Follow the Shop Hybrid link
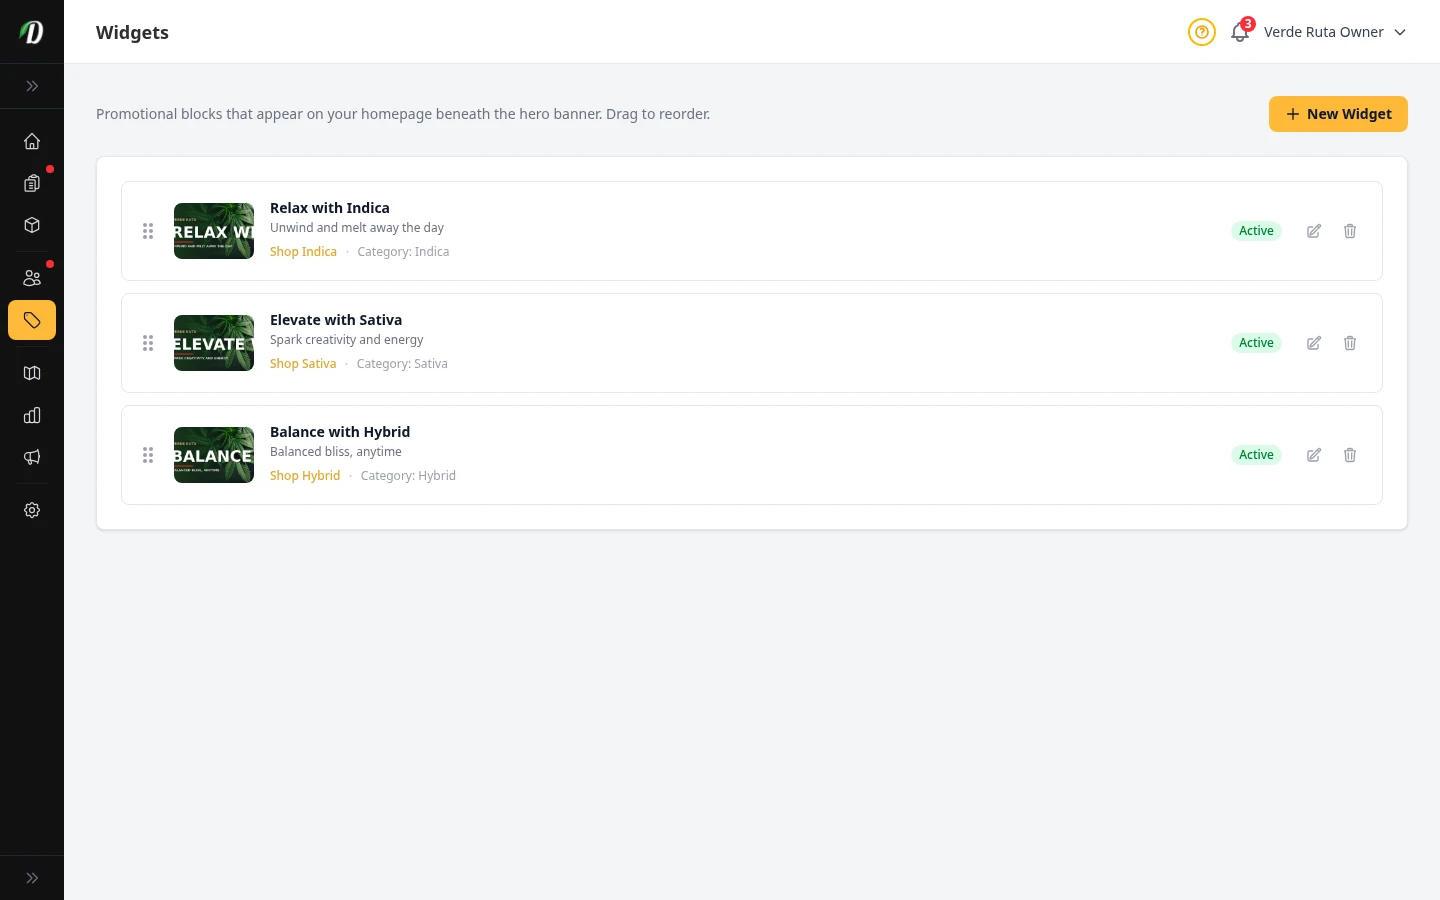Viewport: 1440px width, 900px height. [305, 476]
